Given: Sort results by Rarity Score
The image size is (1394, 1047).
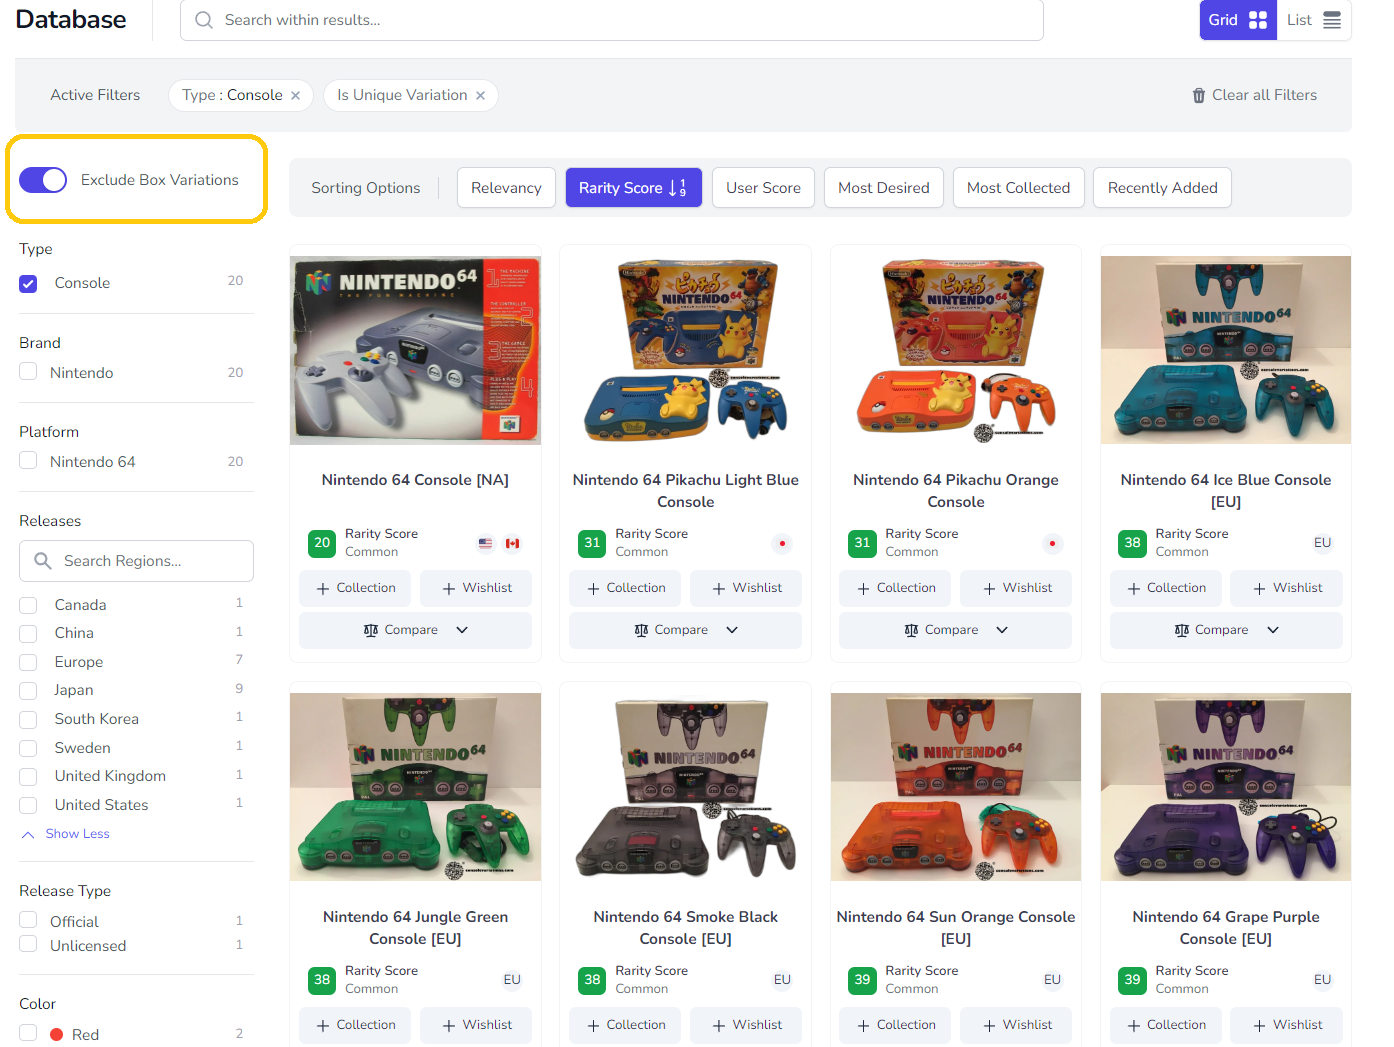Looking at the screenshot, I should [633, 188].
